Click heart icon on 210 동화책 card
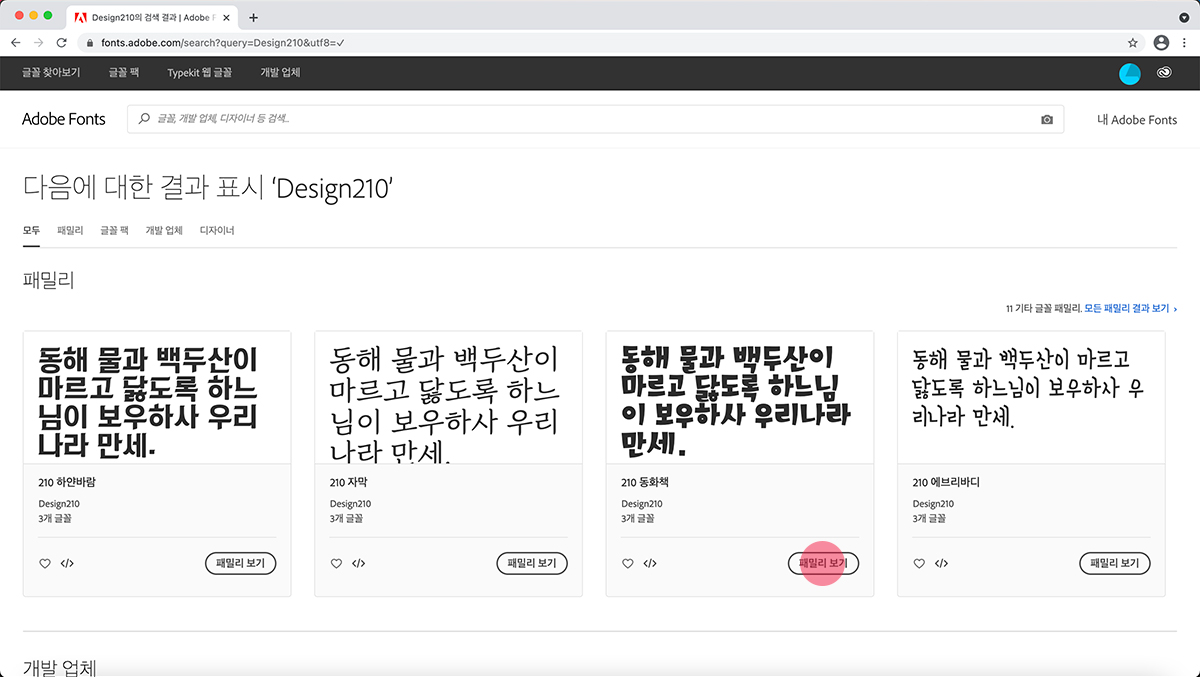Image resolution: width=1200 pixels, height=677 pixels. [628, 564]
